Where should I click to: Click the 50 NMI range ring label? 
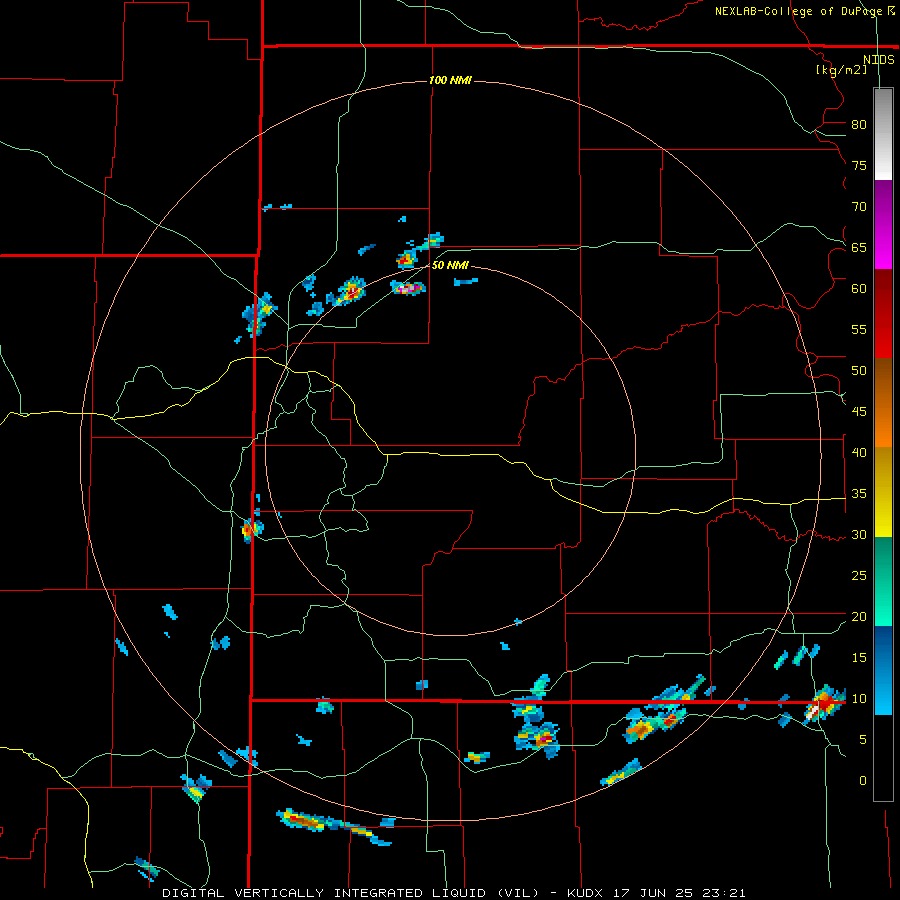tap(450, 265)
